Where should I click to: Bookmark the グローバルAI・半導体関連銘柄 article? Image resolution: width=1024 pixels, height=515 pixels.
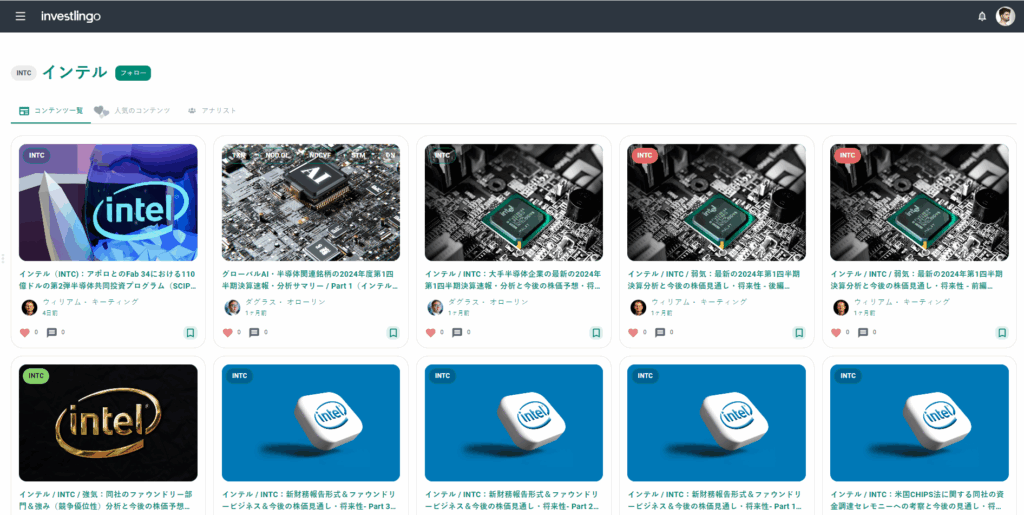tap(393, 333)
